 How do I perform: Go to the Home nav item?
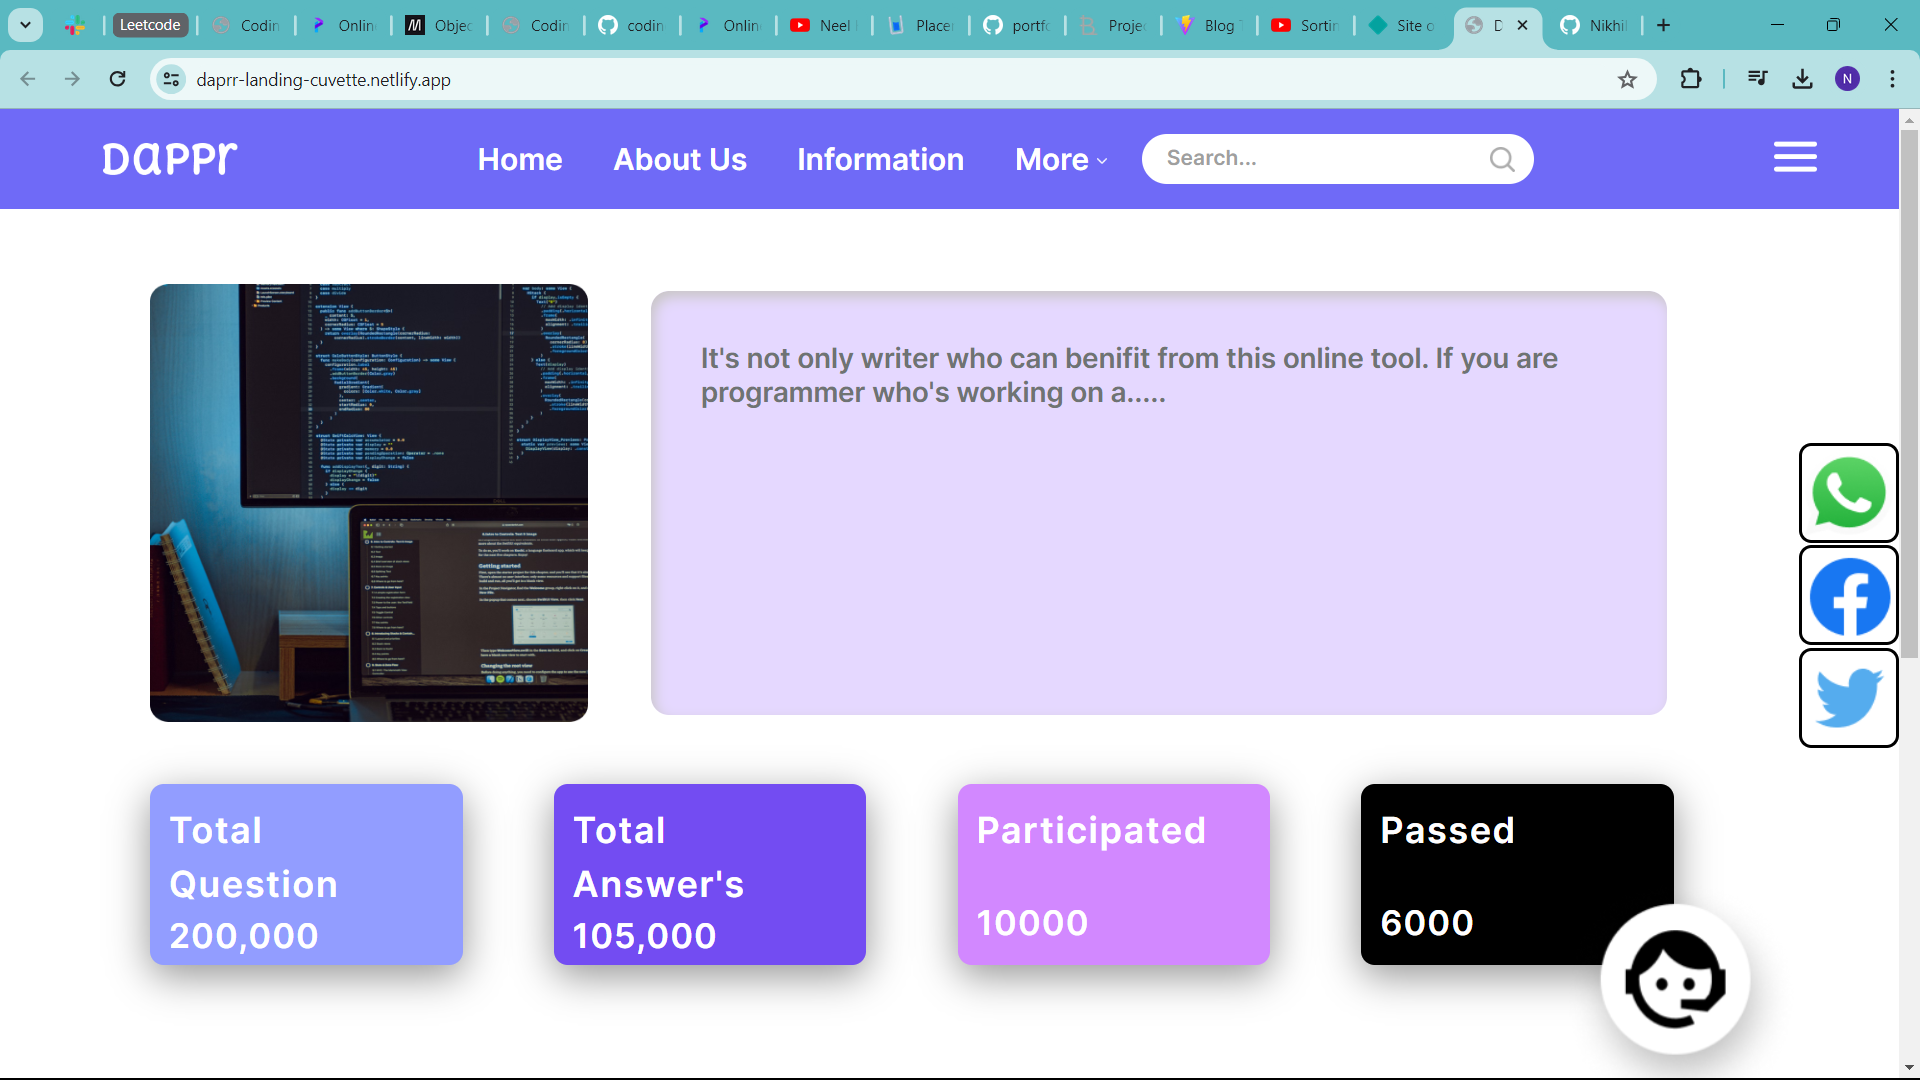pos(519,160)
